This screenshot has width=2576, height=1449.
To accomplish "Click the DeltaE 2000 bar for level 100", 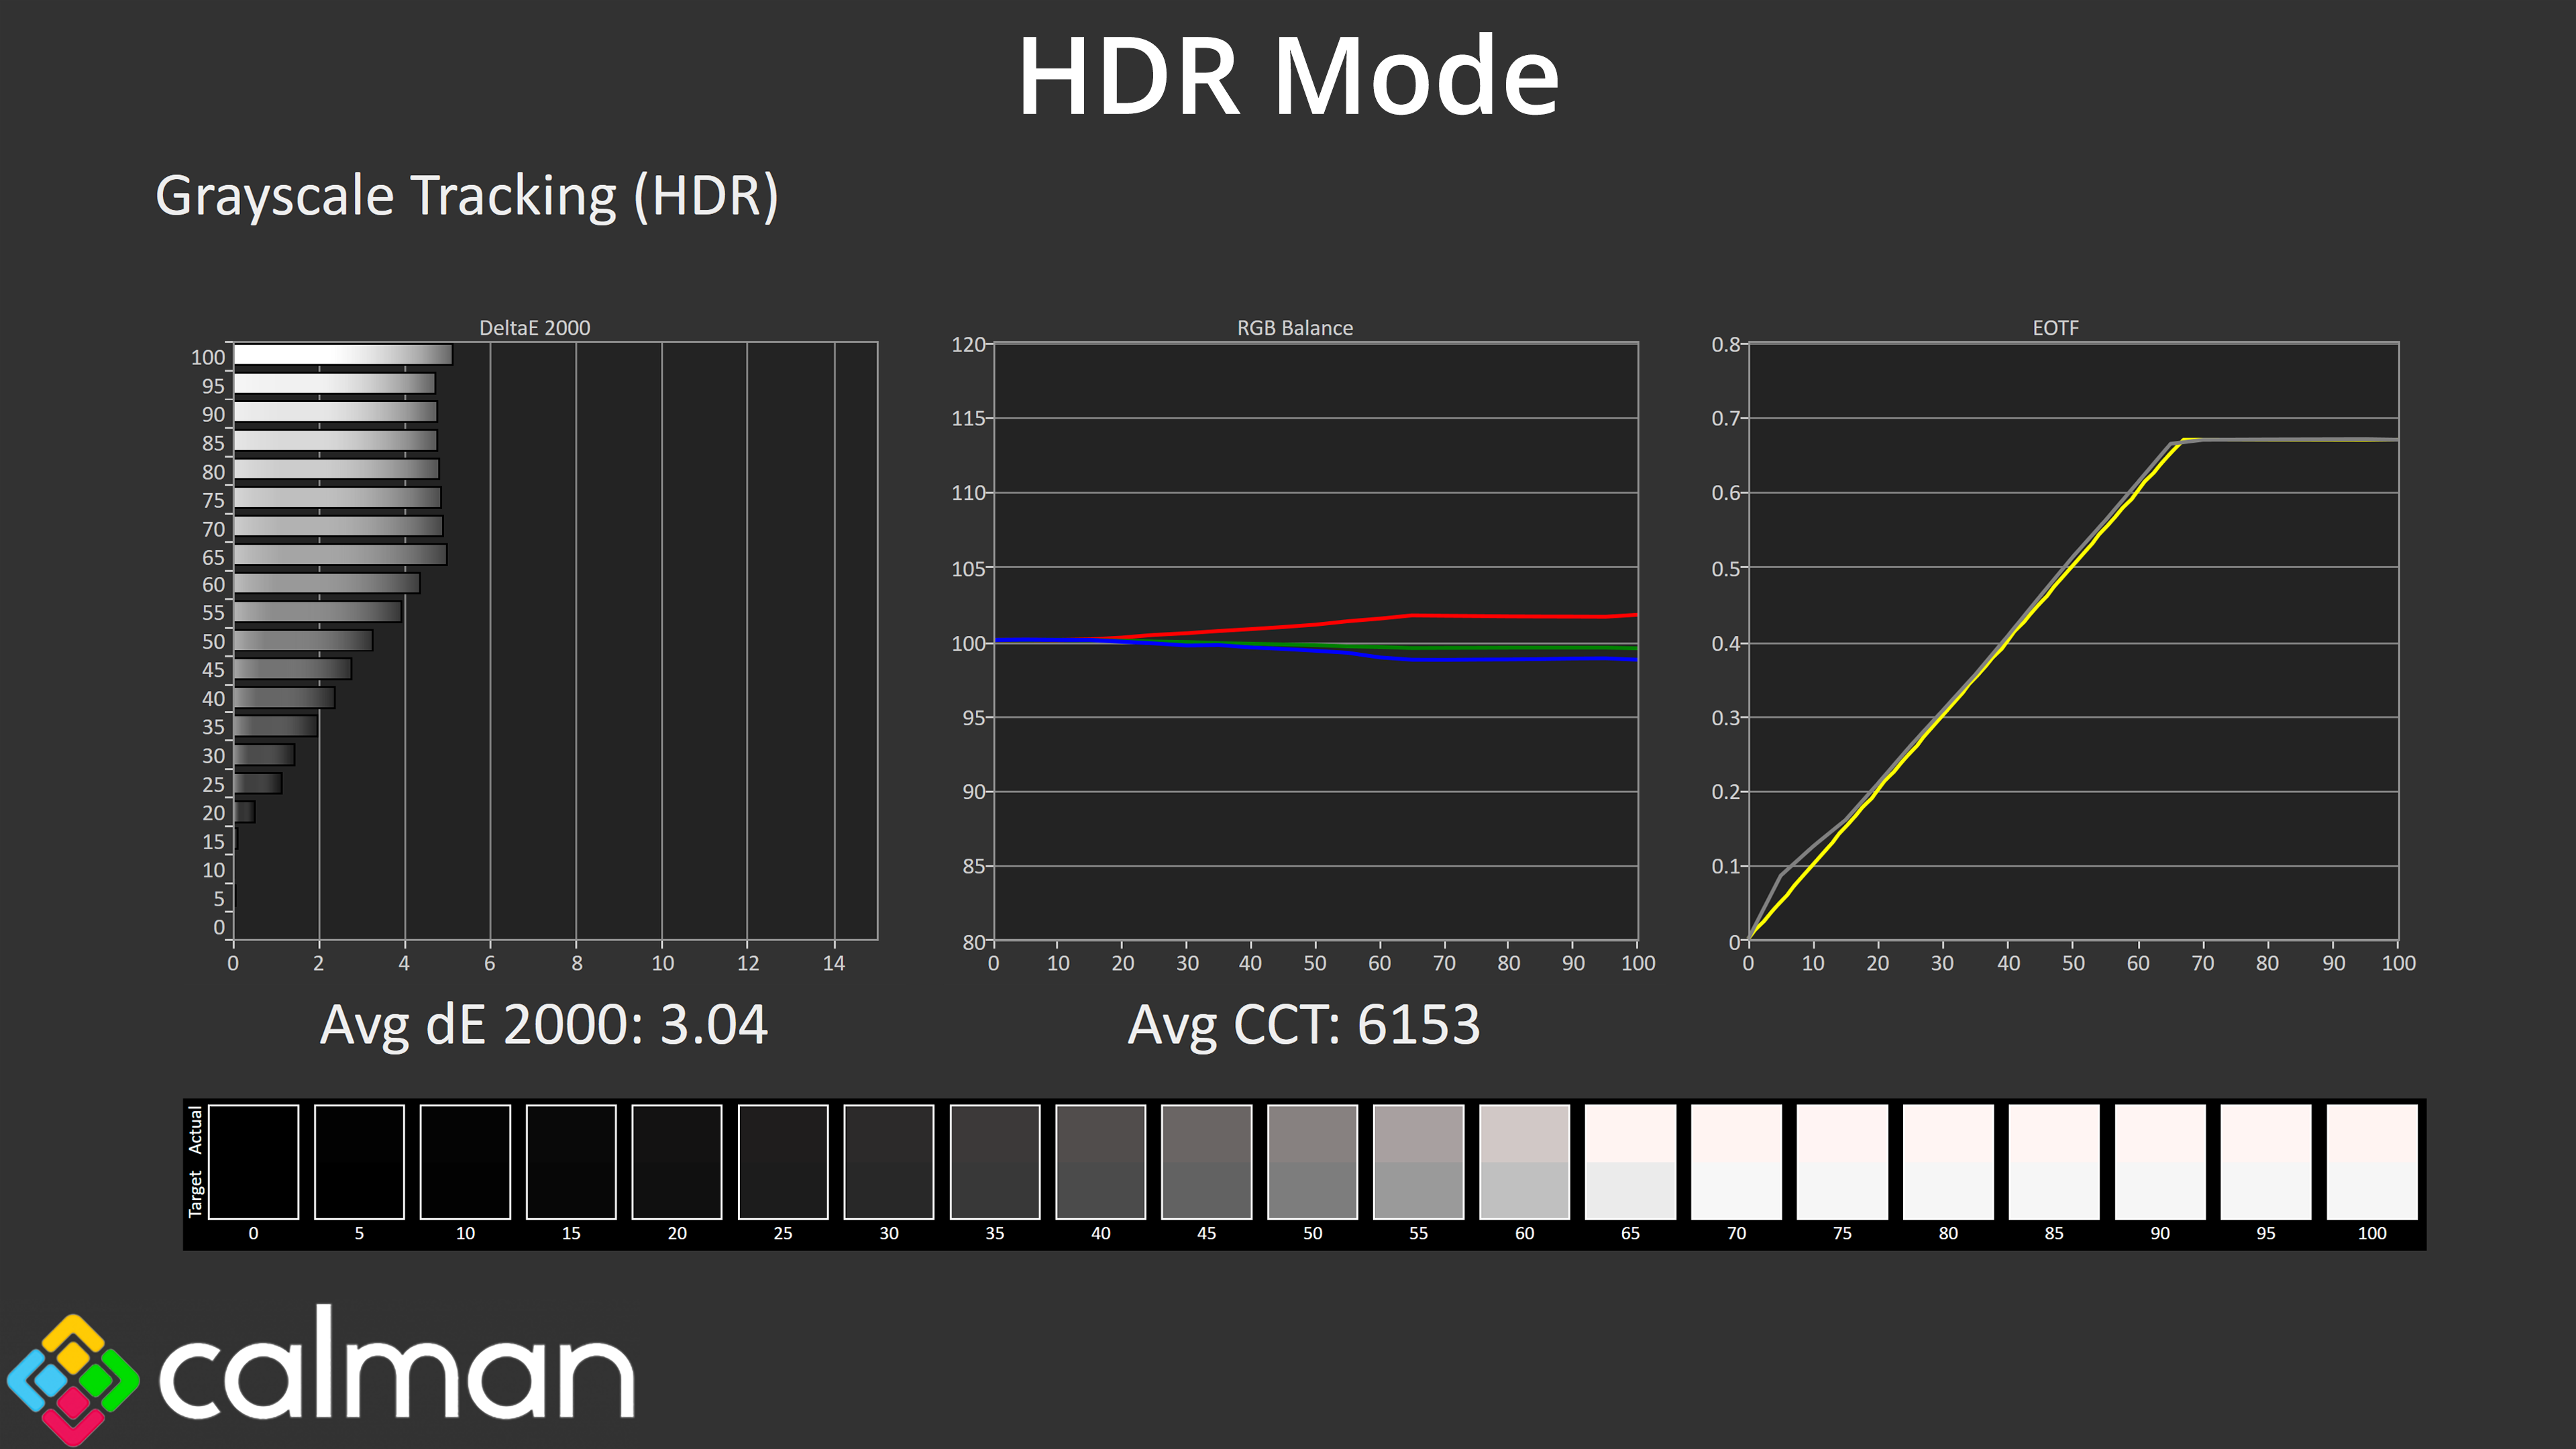I will tap(342, 355).
